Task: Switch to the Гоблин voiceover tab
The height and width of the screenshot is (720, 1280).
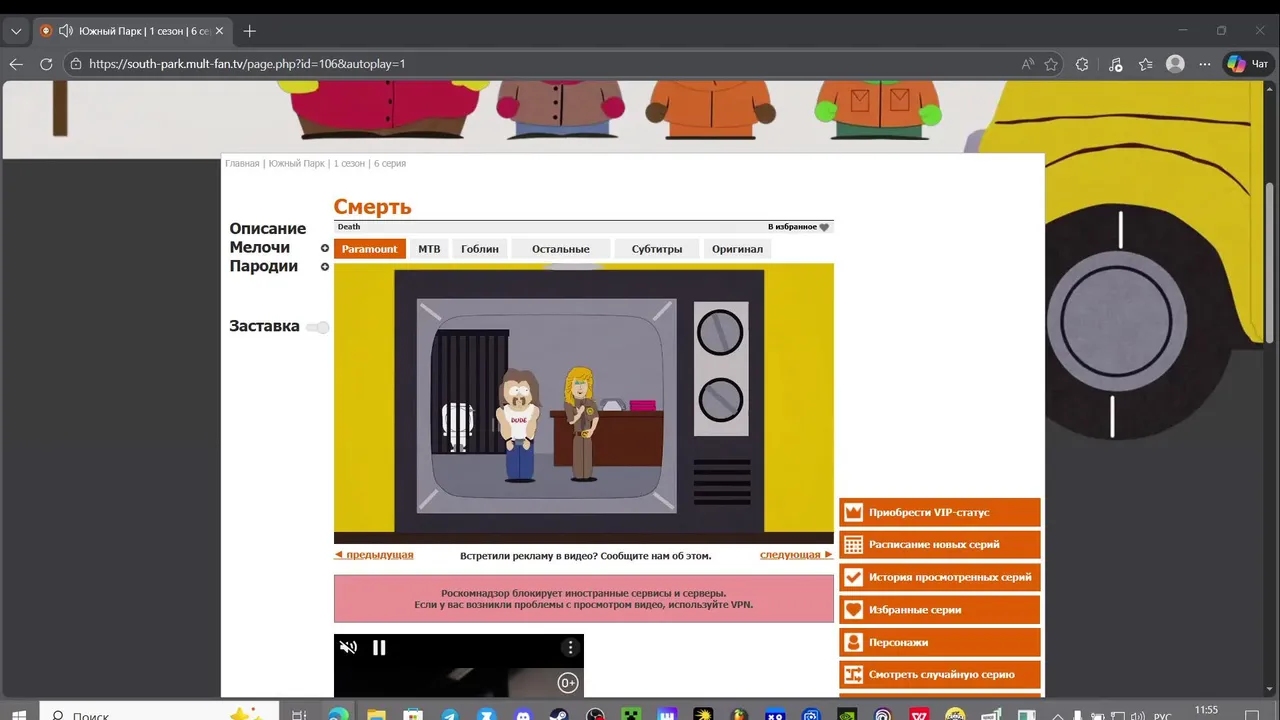Action: point(480,249)
